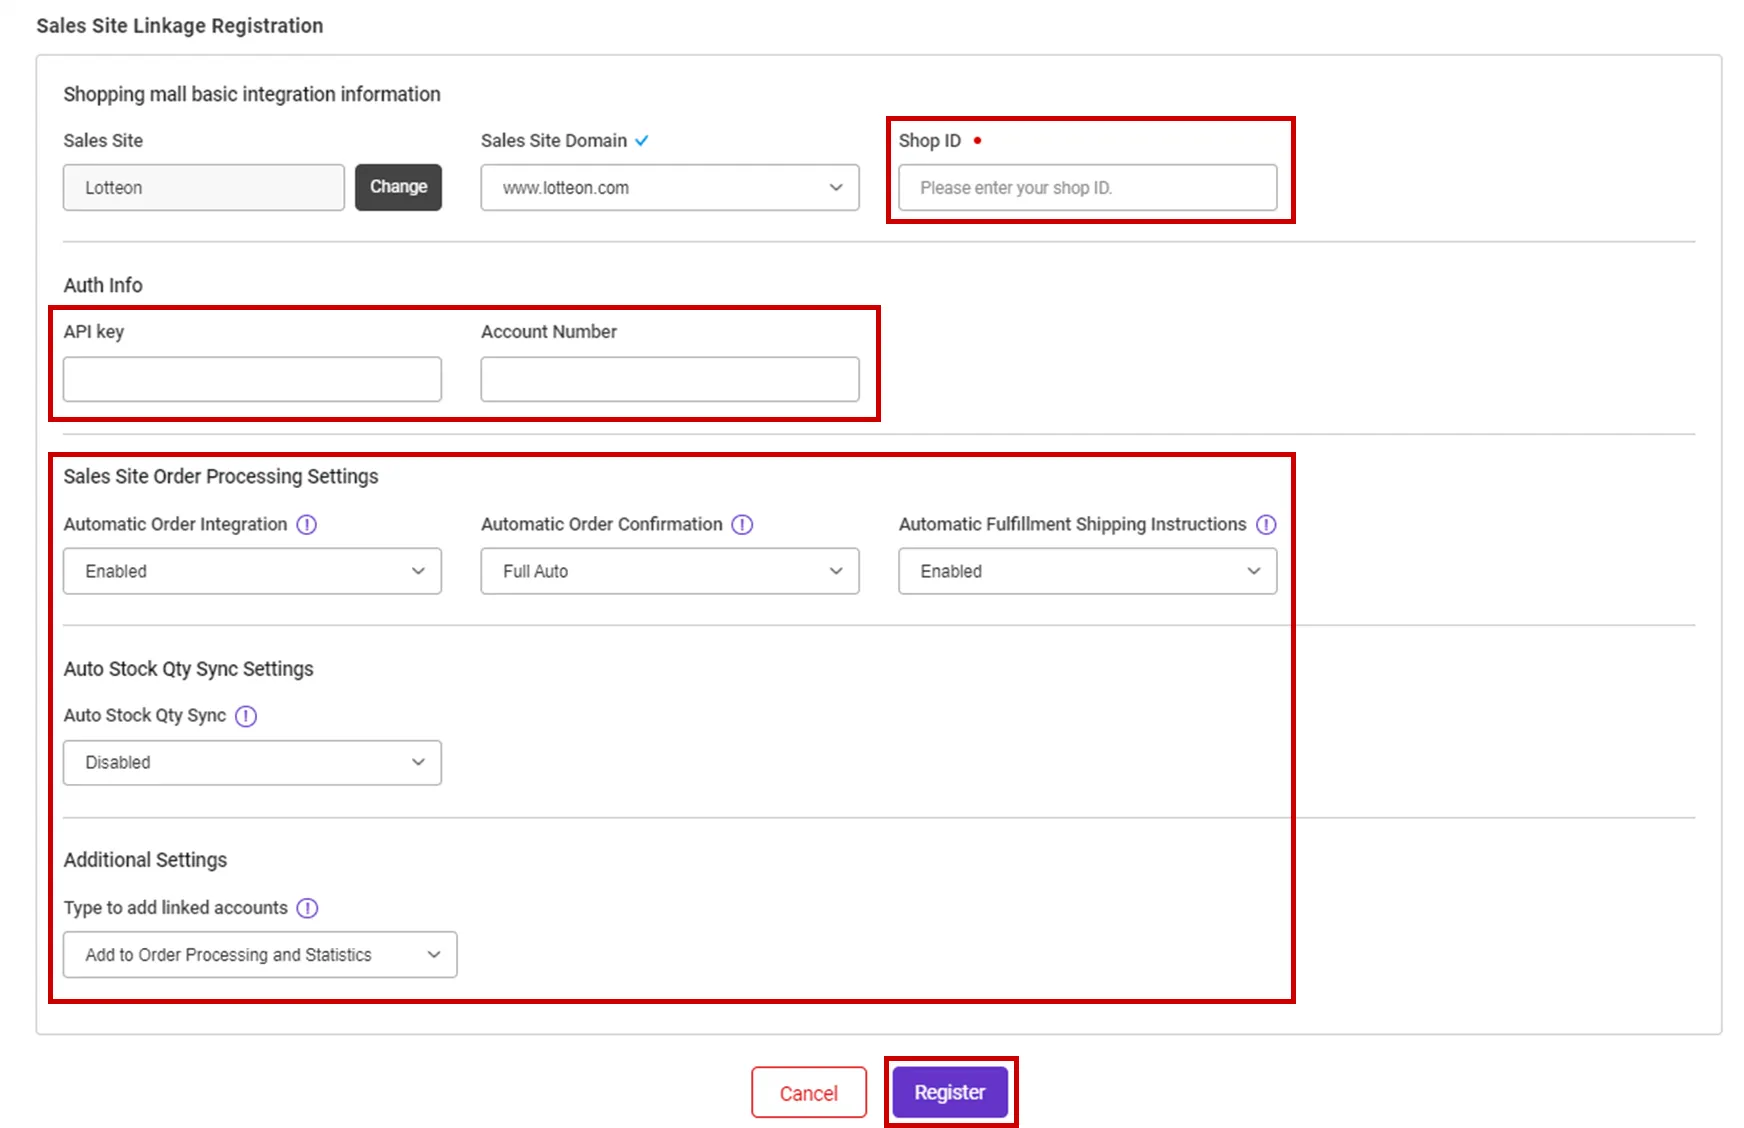Click the red required dot beside Shop ID
The image size is (1744, 1128).
click(977, 141)
